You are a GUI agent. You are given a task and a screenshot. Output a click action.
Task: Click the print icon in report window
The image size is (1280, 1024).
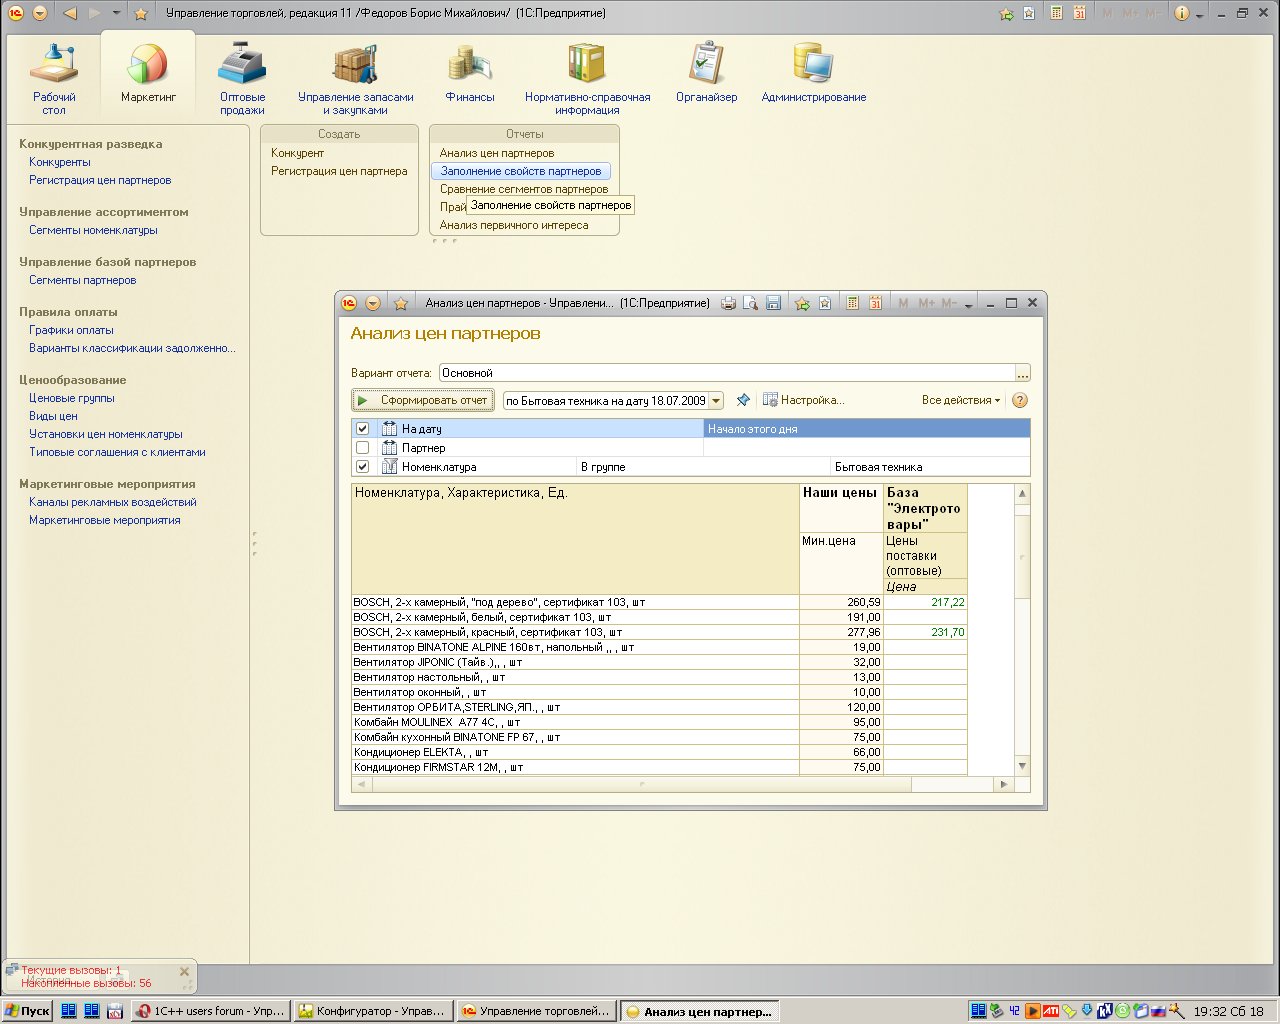729,304
